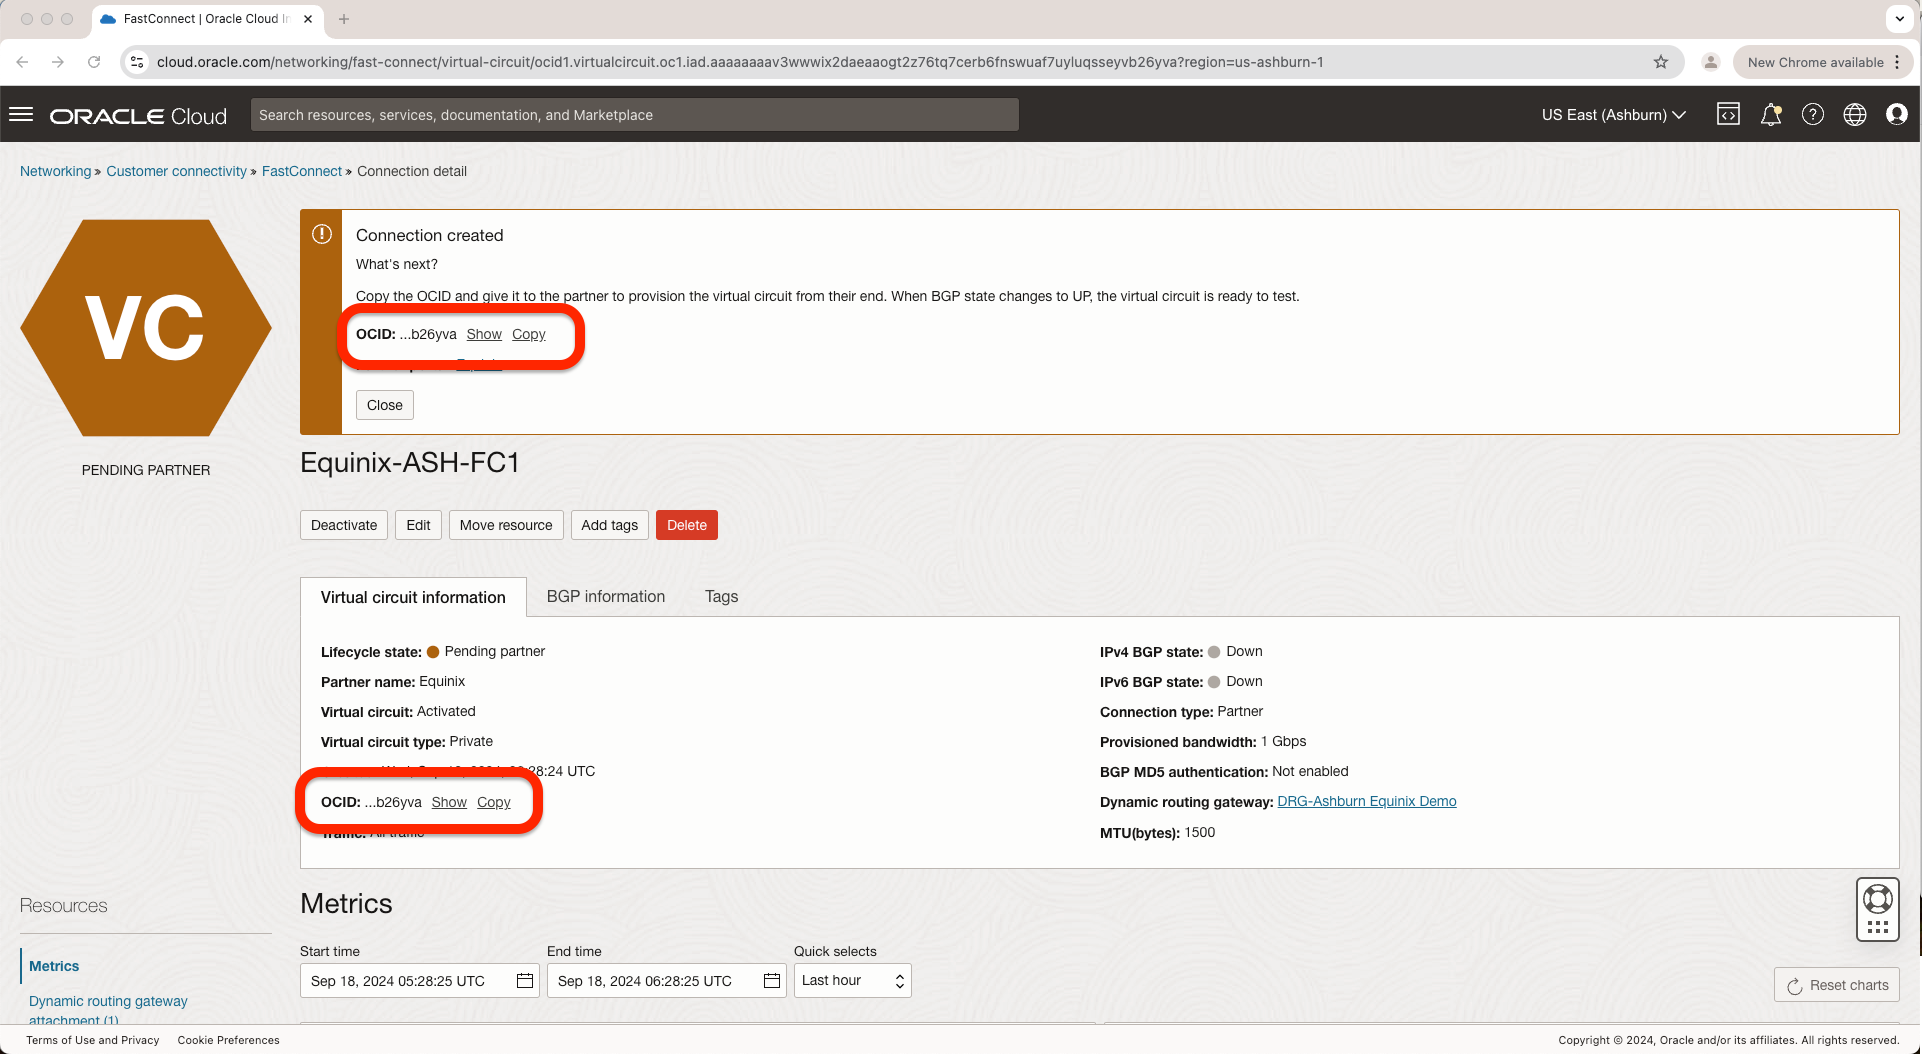Open the floating support lifebuoy widget
This screenshot has width=1922, height=1054.
pyautogui.click(x=1878, y=910)
